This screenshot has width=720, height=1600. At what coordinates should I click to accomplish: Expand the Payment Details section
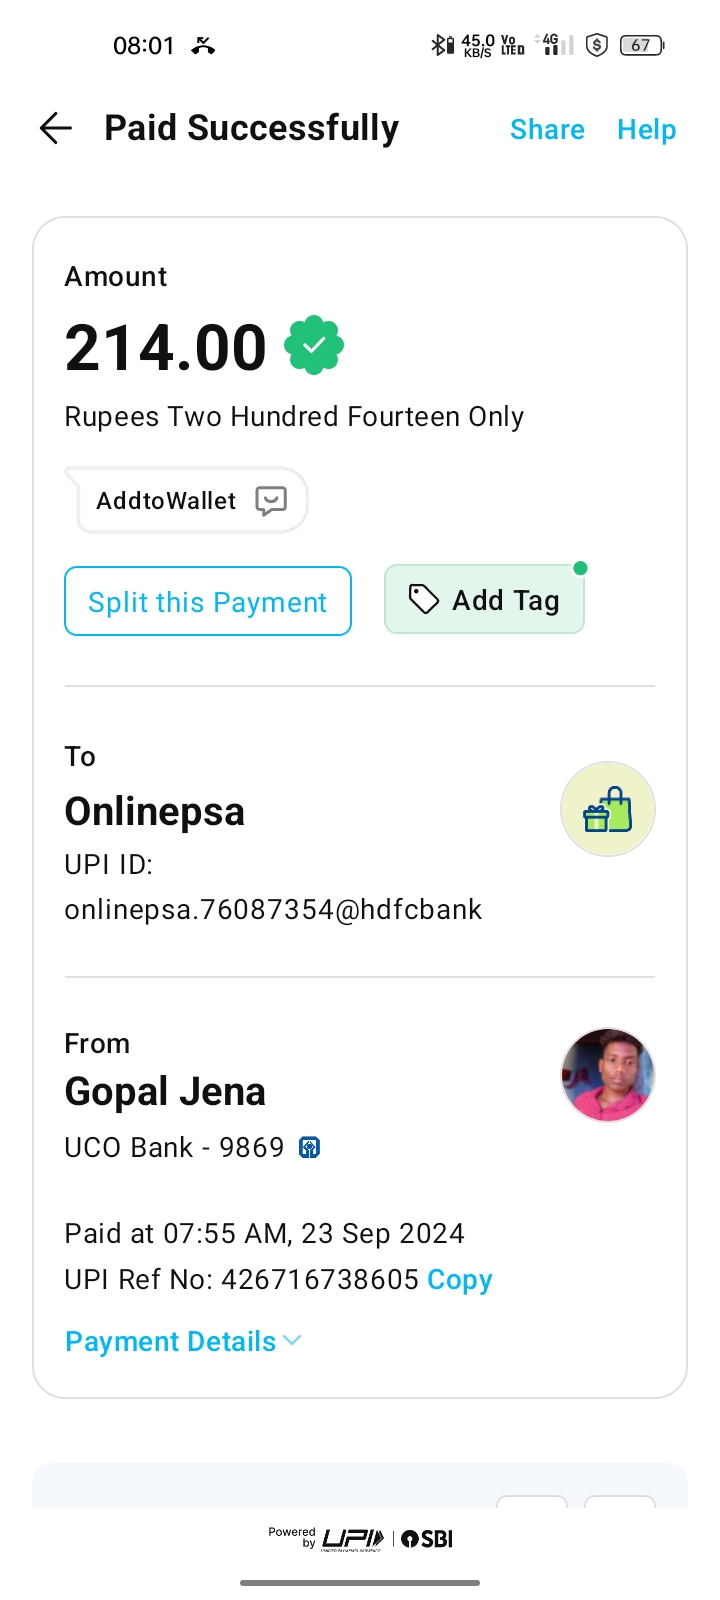pos(171,1341)
